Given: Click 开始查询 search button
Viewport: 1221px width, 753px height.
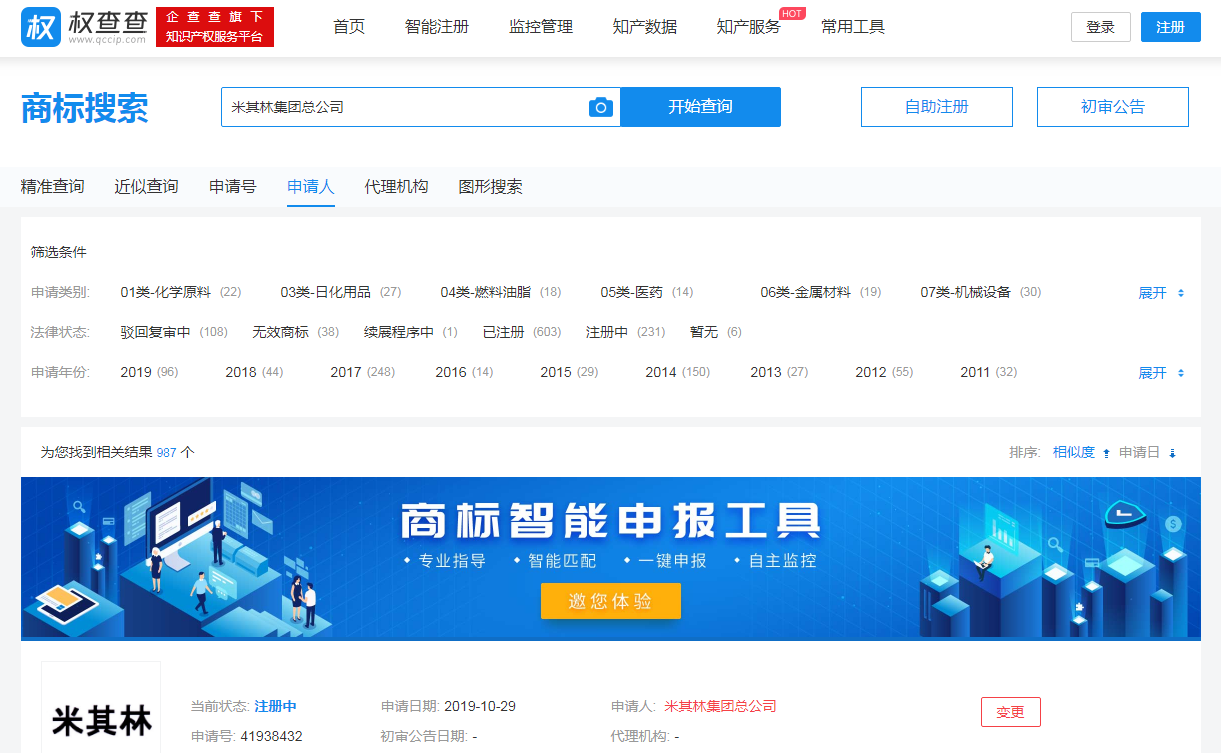Looking at the screenshot, I should [x=700, y=107].
